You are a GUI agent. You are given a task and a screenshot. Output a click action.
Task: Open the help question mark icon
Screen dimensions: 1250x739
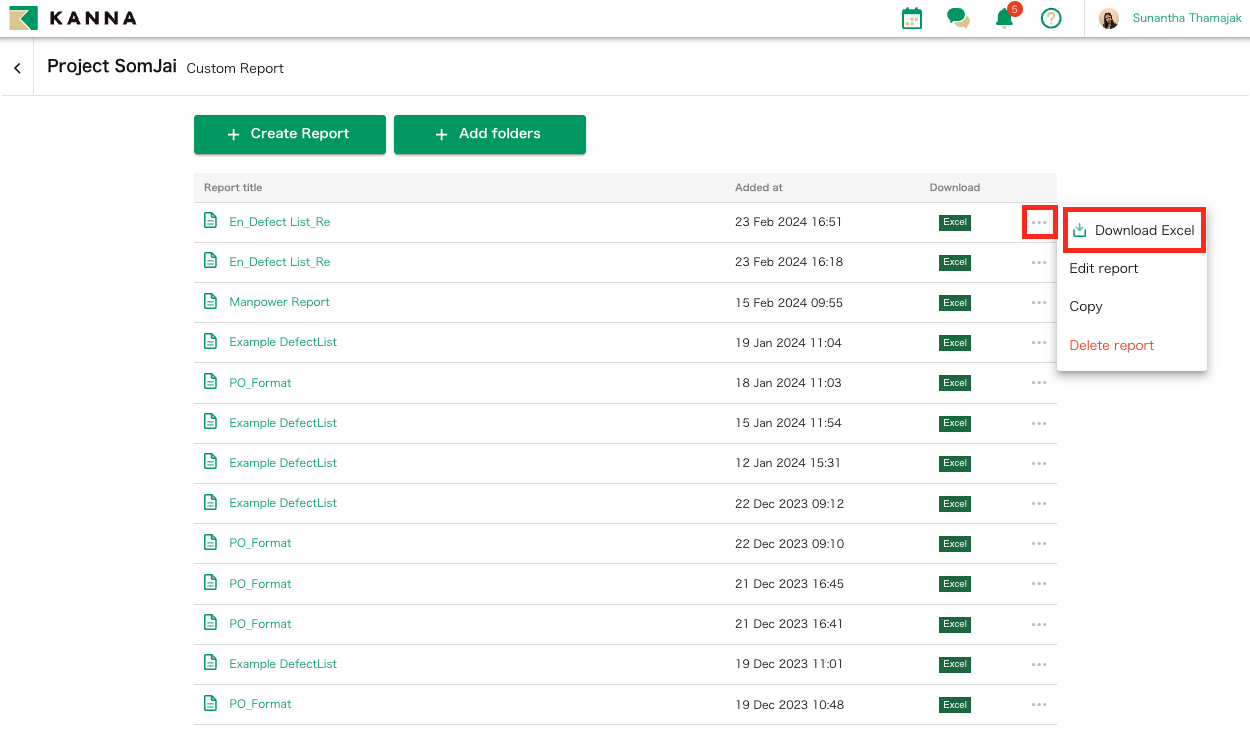pyautogui.click(x=1051, y=17)
